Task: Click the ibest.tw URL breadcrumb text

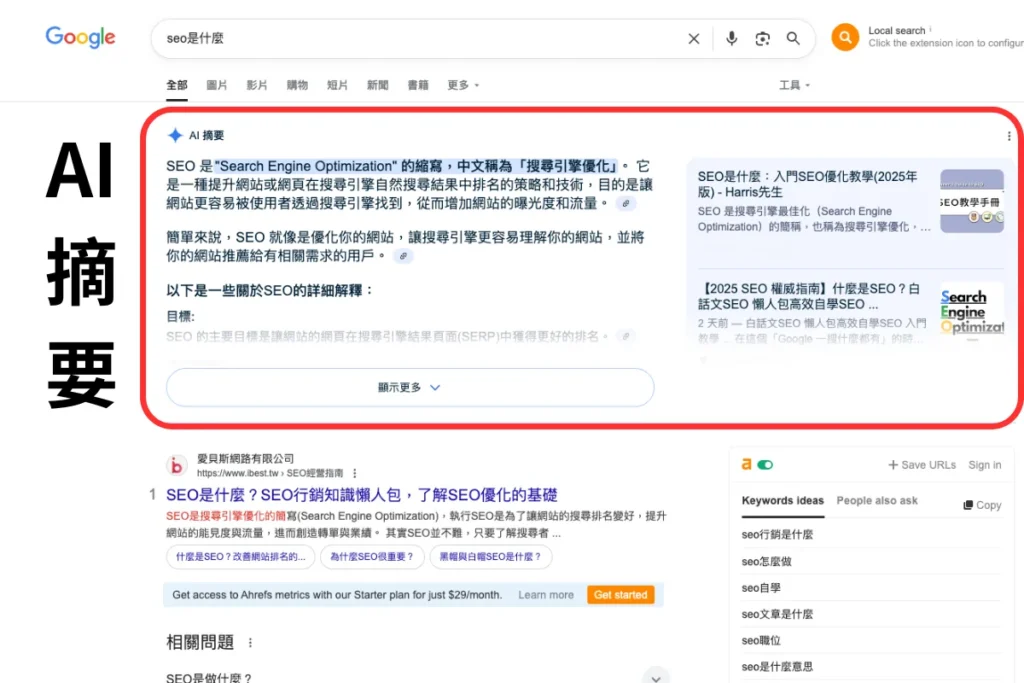Action: tap(270, 473)
